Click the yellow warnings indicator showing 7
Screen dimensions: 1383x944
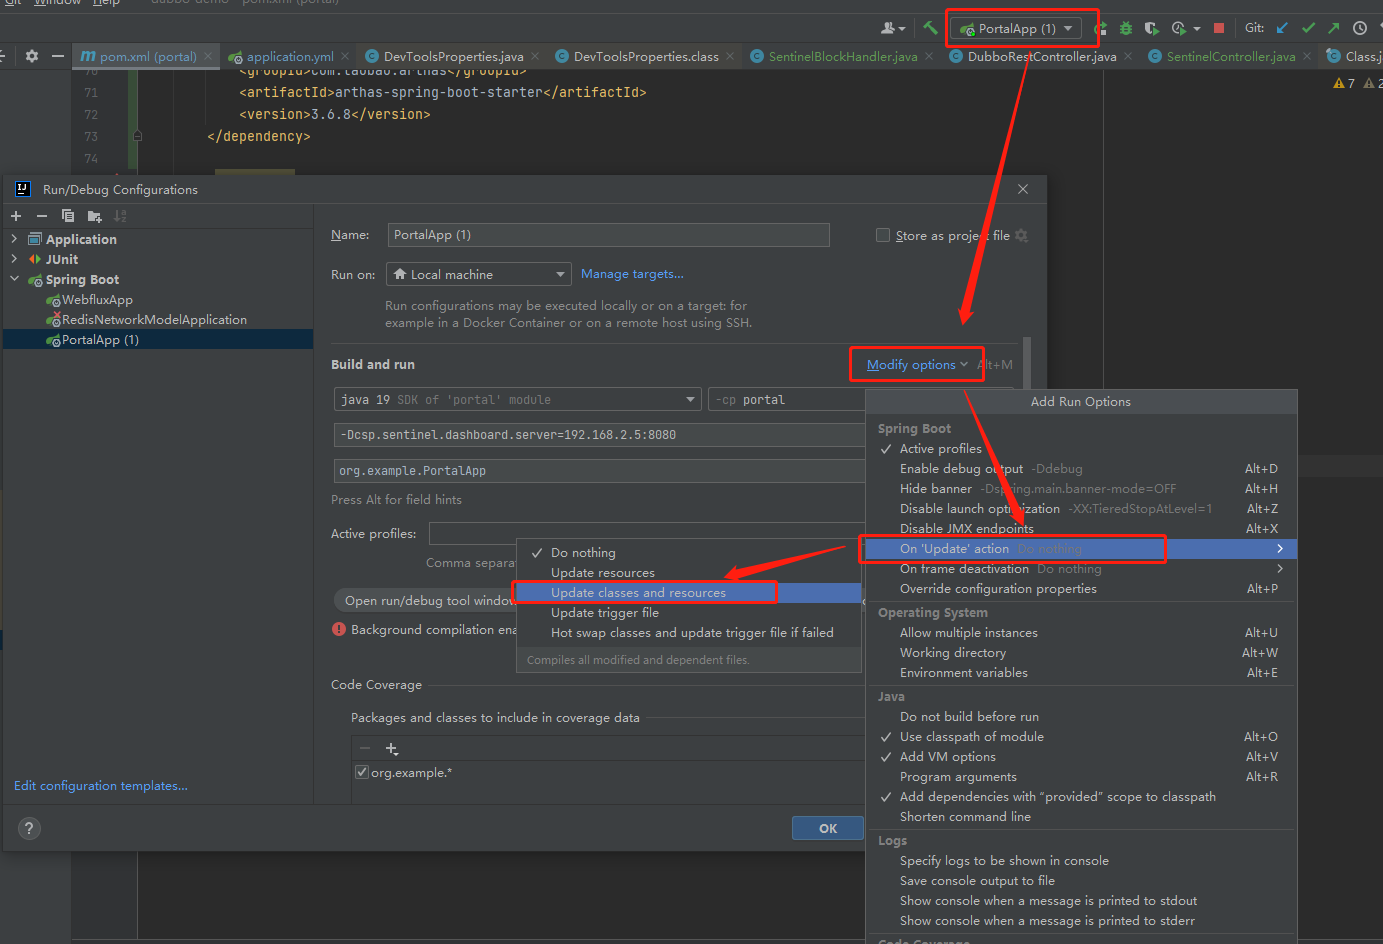(x=1344, y=83)
